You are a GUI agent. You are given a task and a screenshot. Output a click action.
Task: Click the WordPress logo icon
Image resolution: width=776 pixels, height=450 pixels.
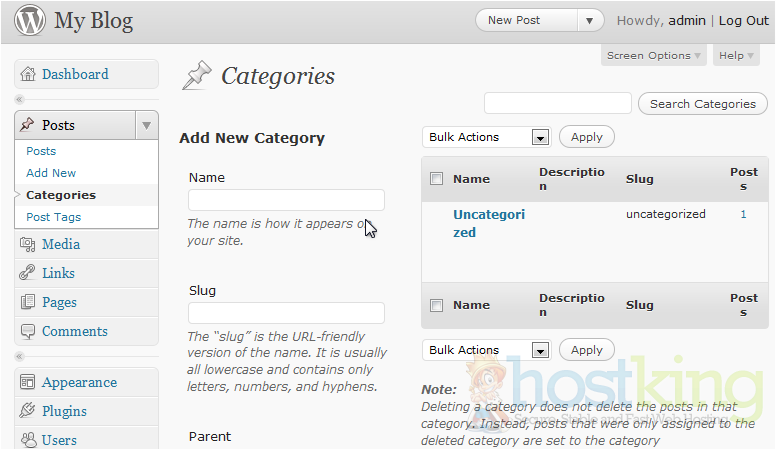point(29,21)
